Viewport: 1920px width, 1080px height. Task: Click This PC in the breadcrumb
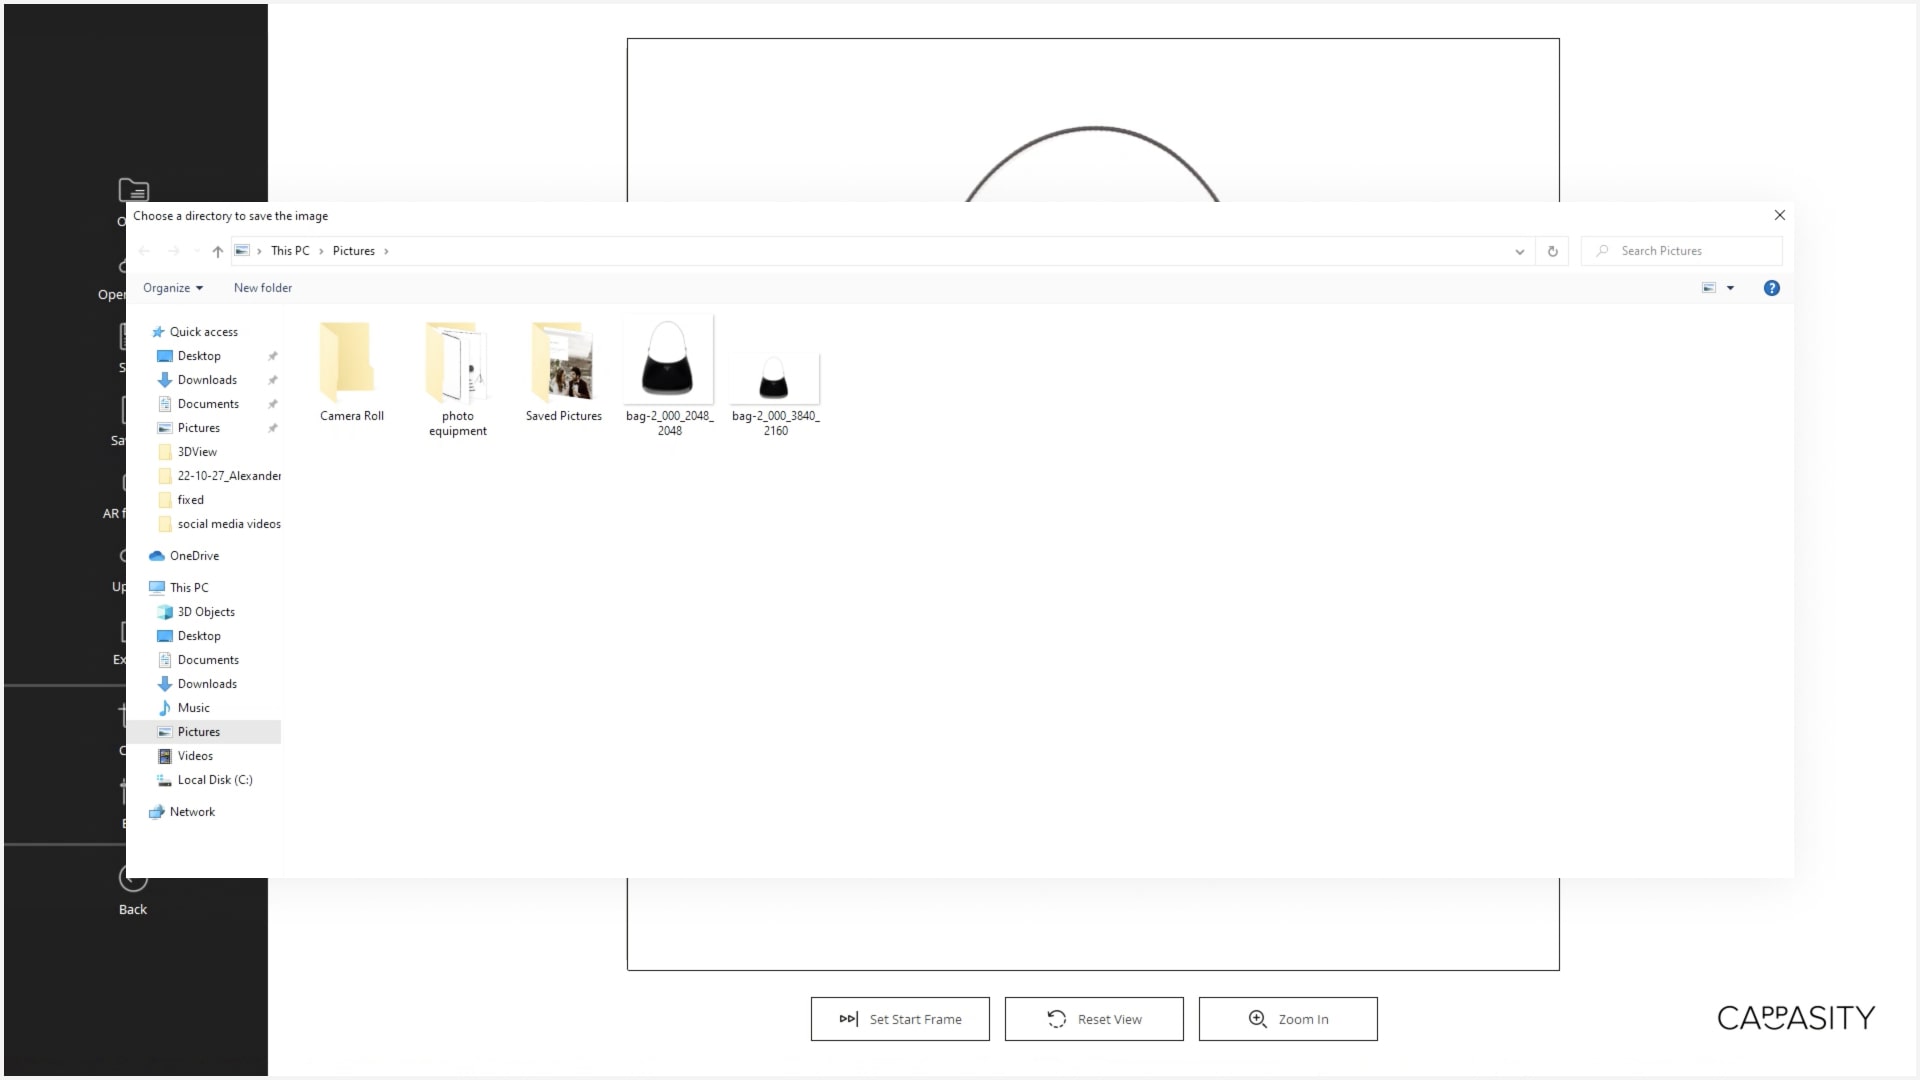(x=290, y=251)
